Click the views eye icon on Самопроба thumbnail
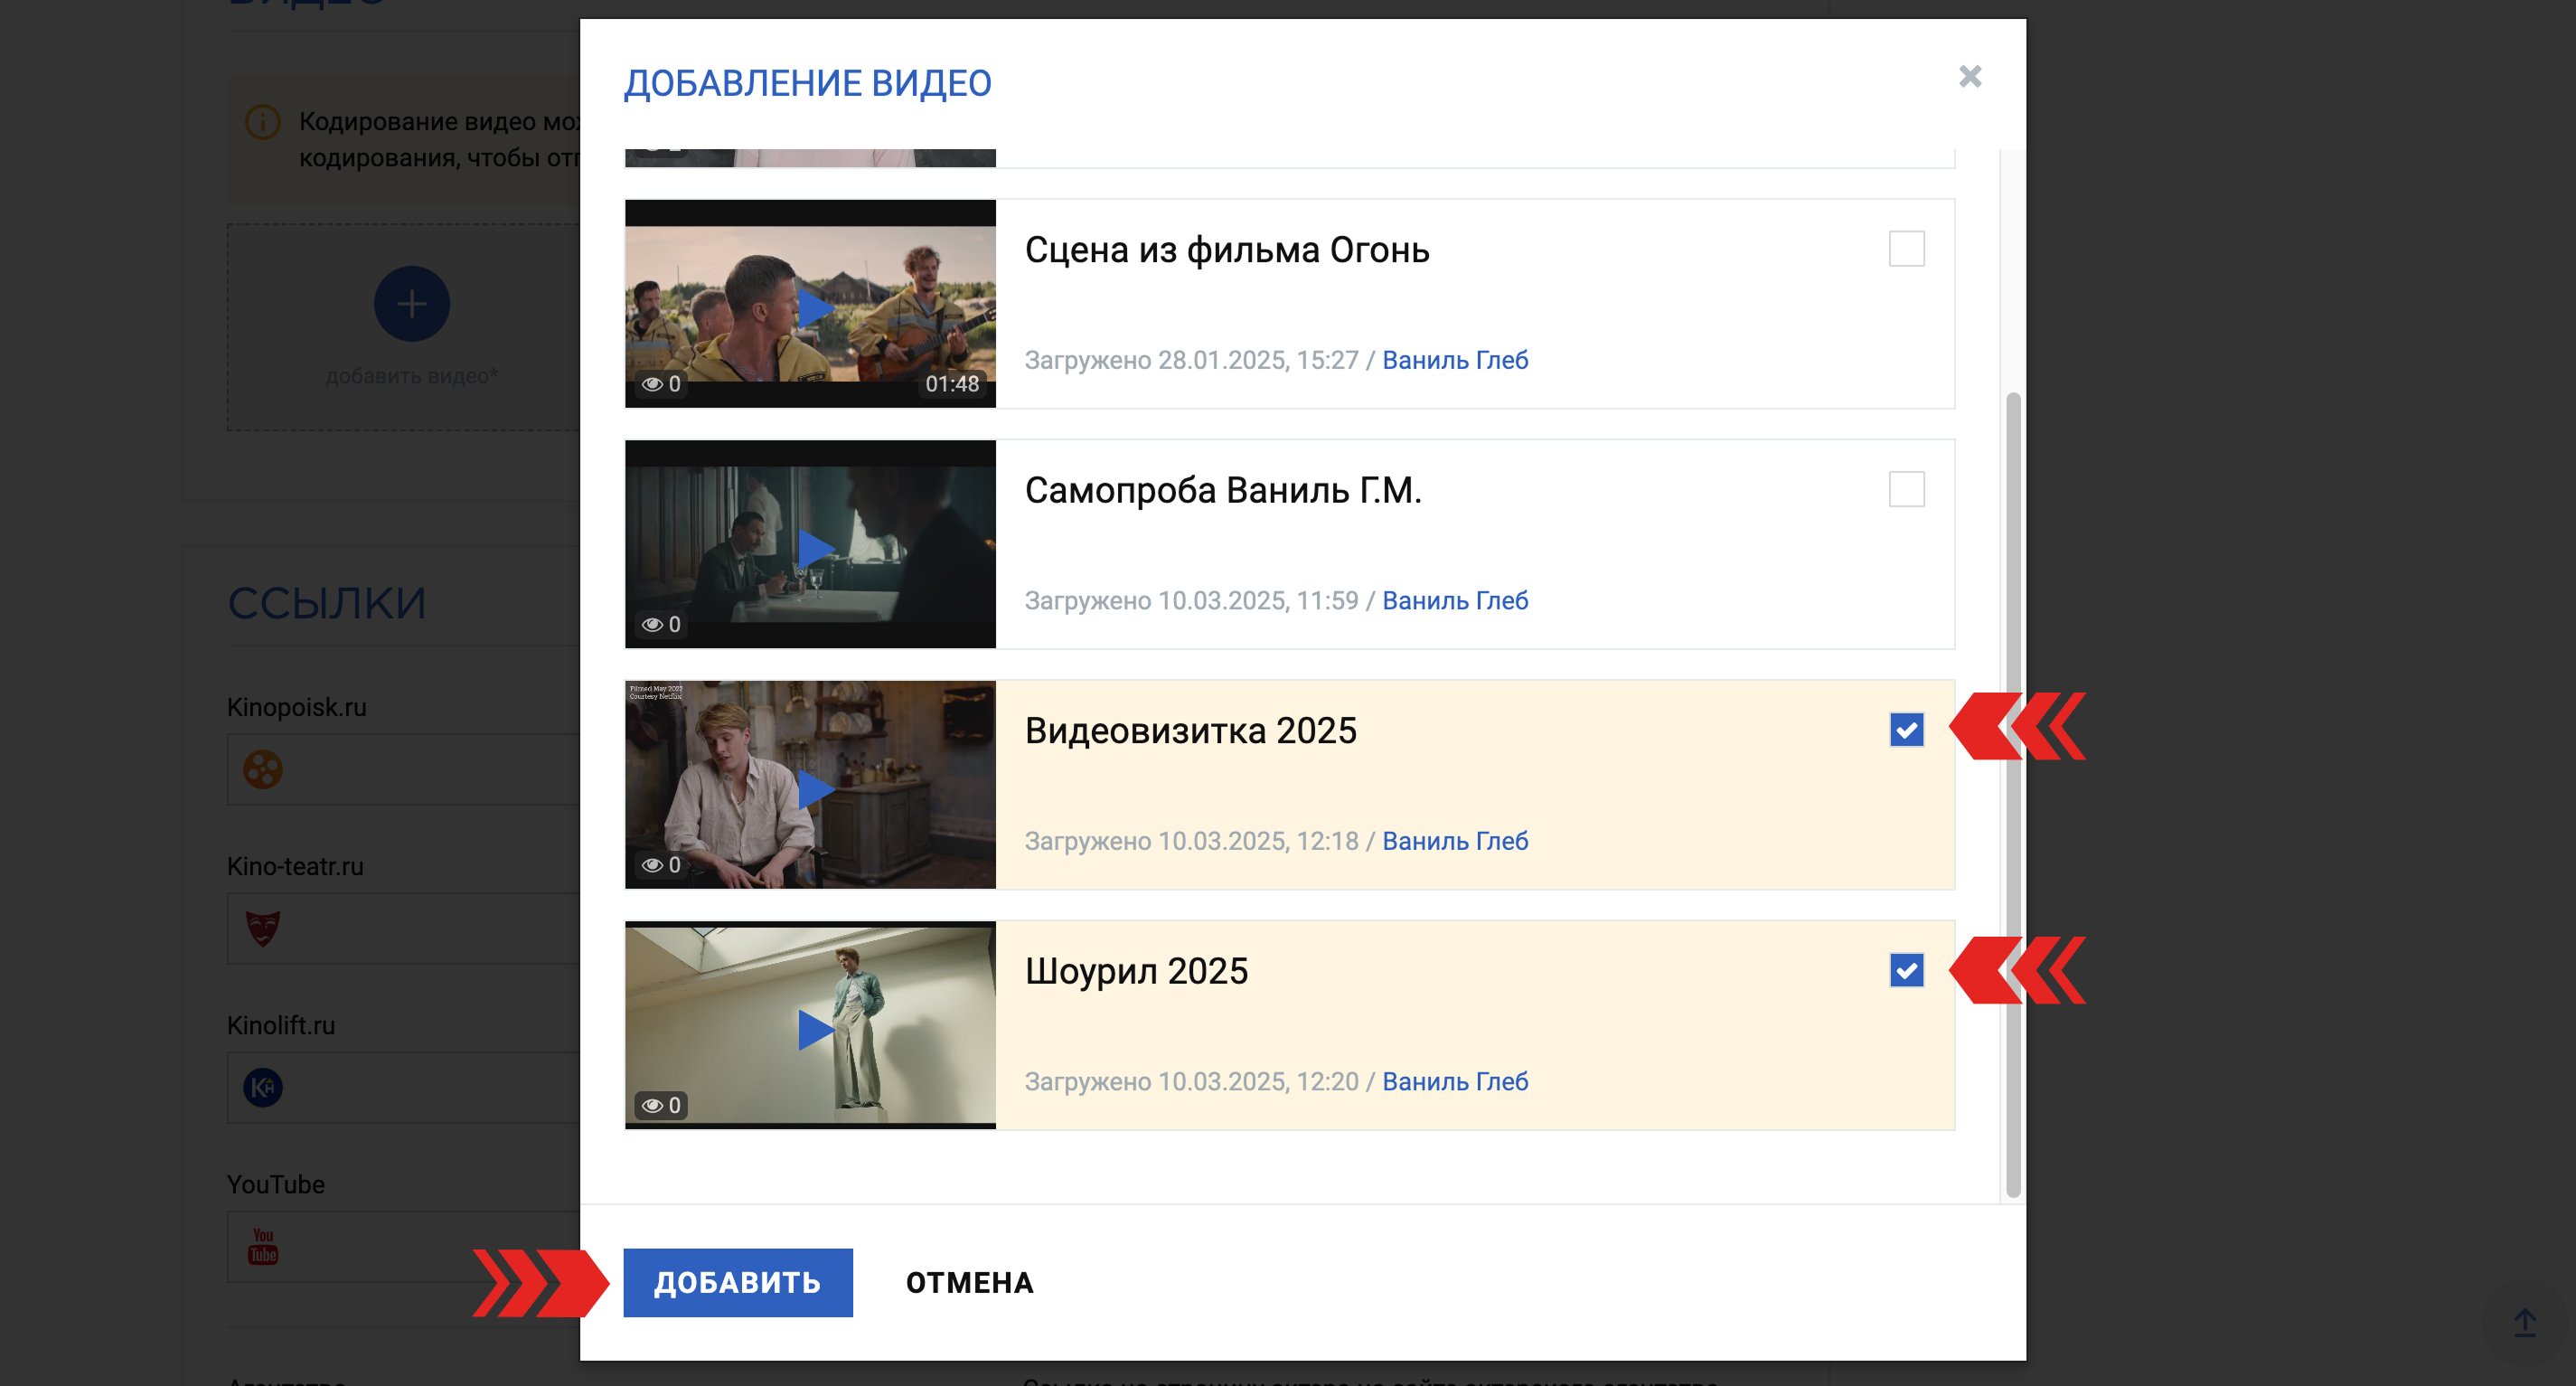 (x=653, y=625)
